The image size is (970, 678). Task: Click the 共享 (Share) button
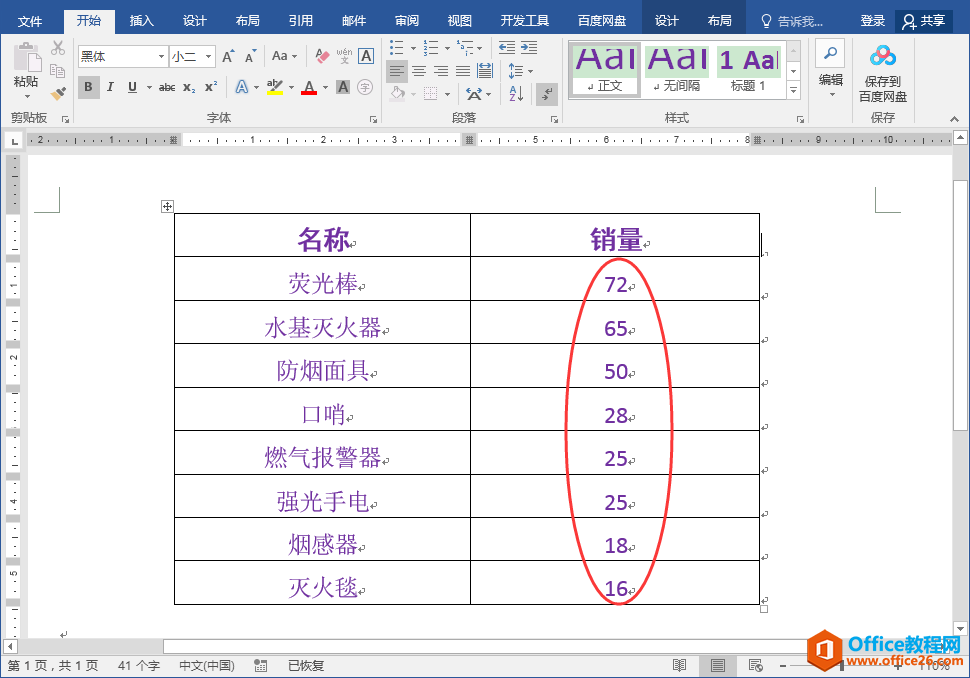[924, 21]
